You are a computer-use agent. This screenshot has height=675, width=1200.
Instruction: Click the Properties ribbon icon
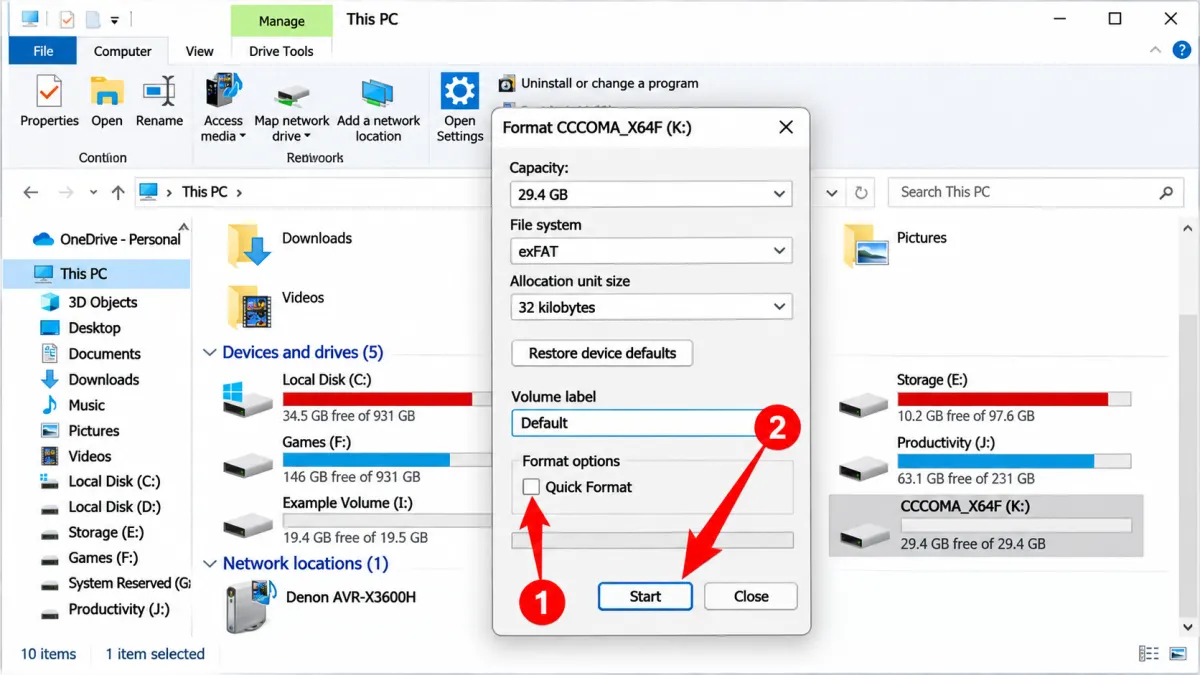[x=49, y=92]
